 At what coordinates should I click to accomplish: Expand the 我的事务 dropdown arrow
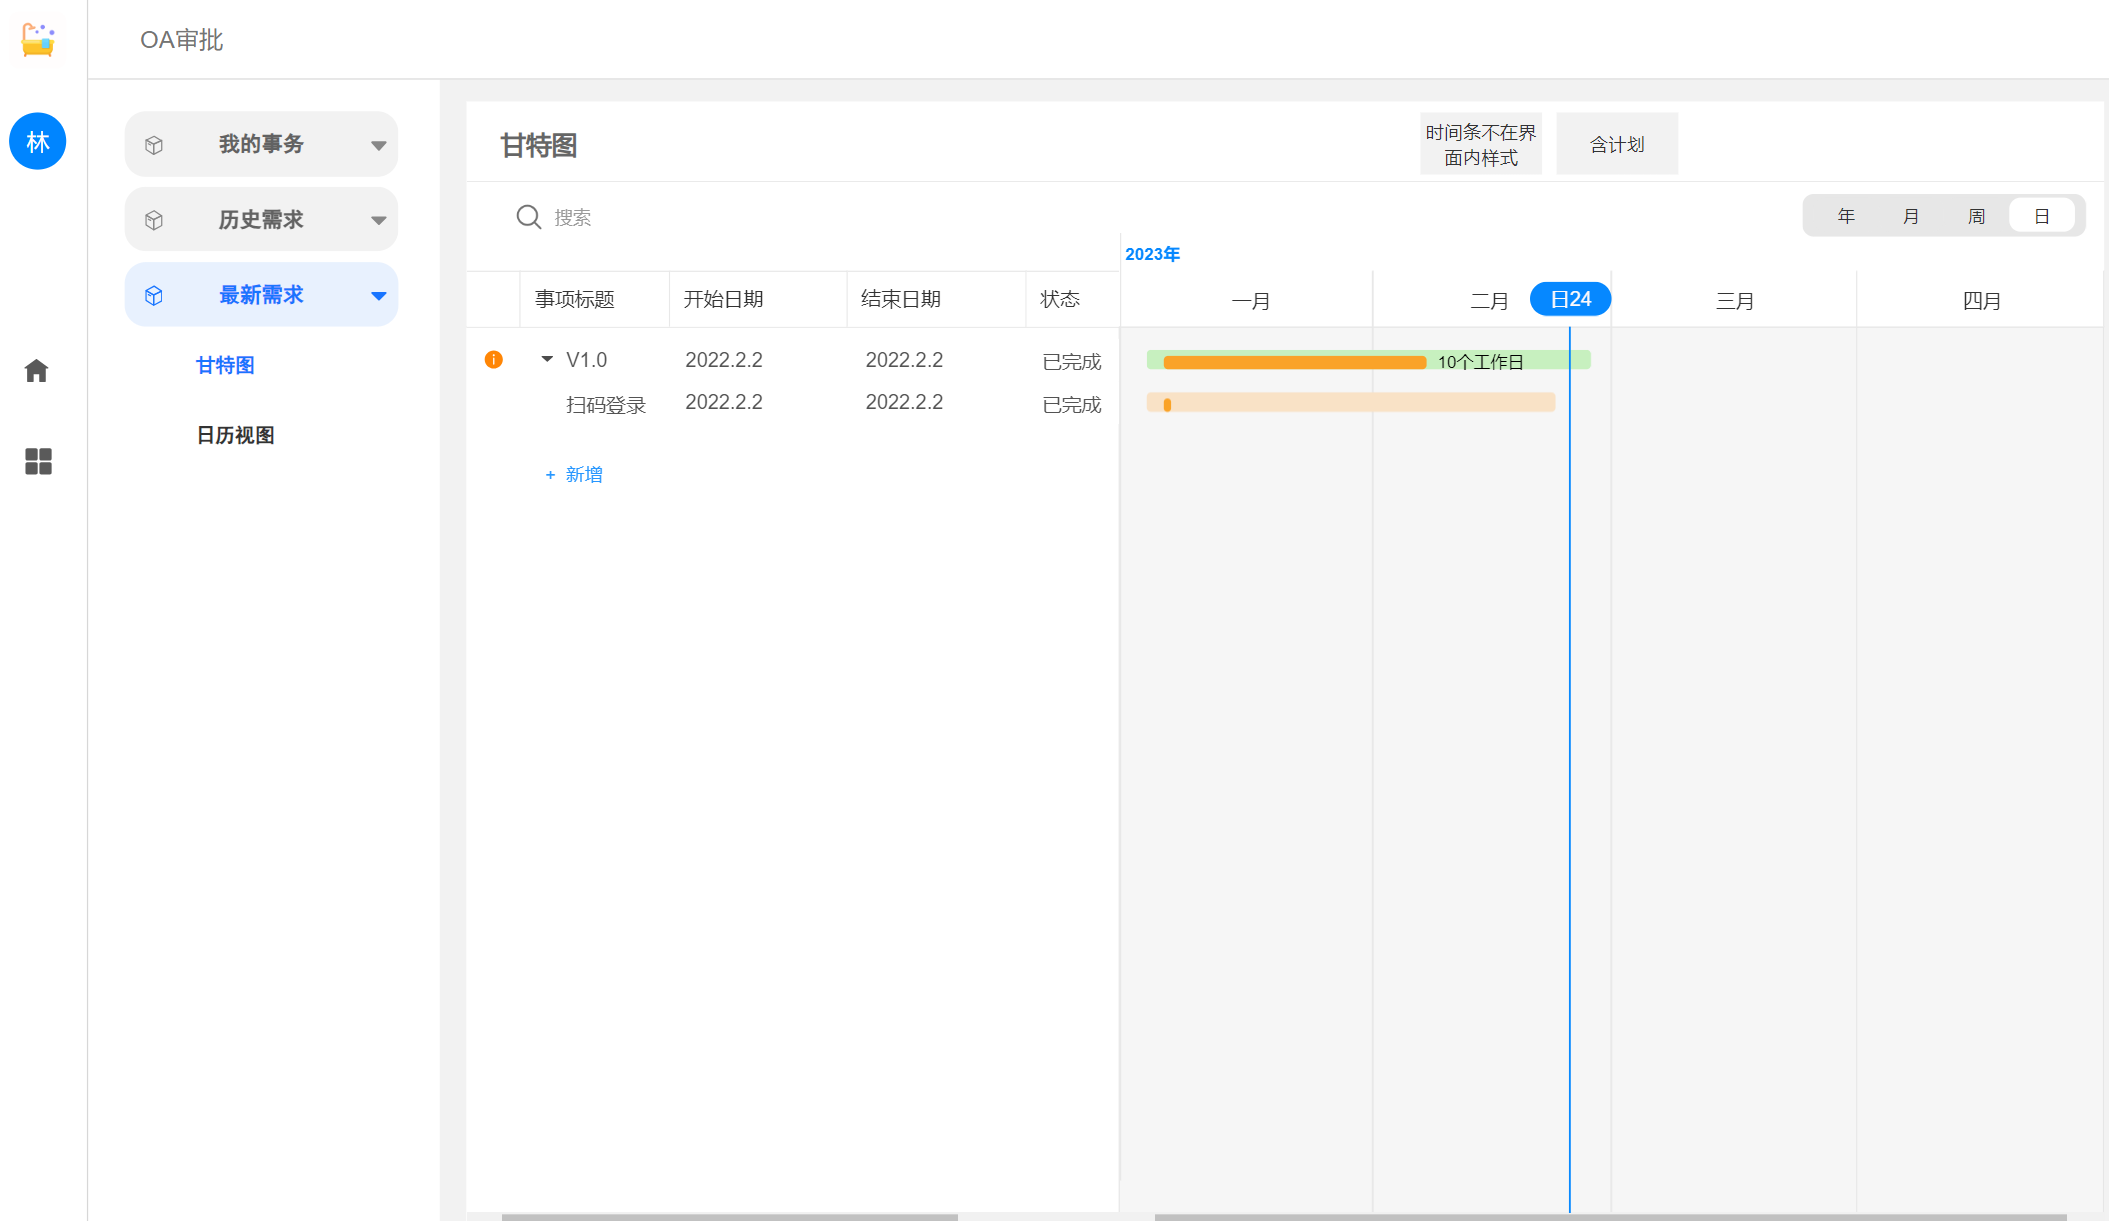(378, 145)
